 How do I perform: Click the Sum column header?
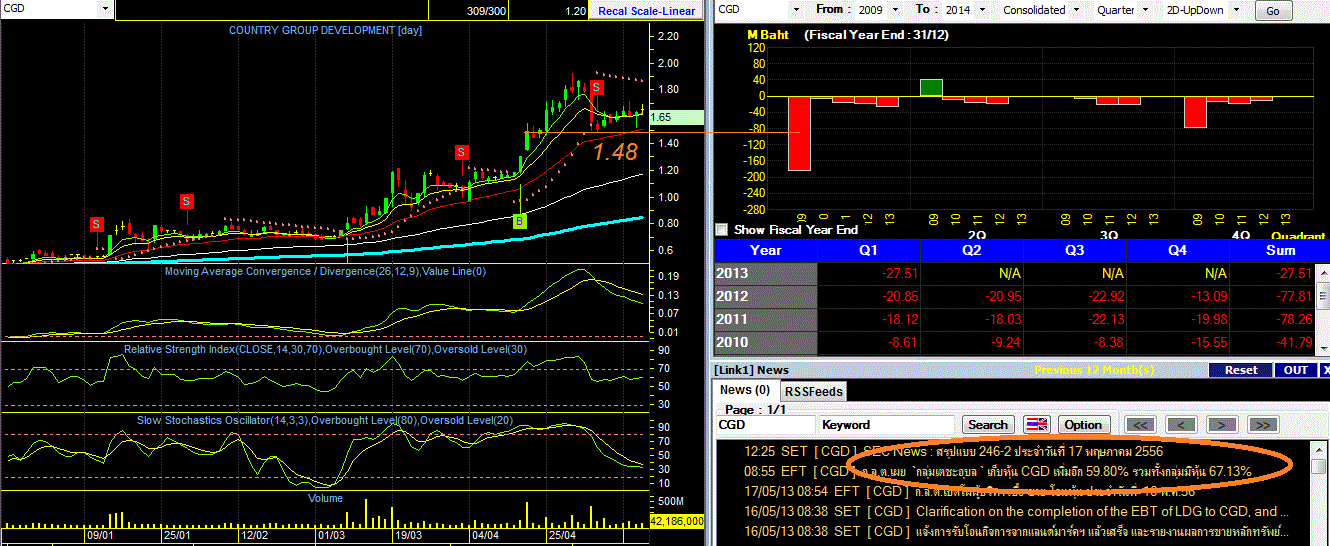click(1281, 250)
